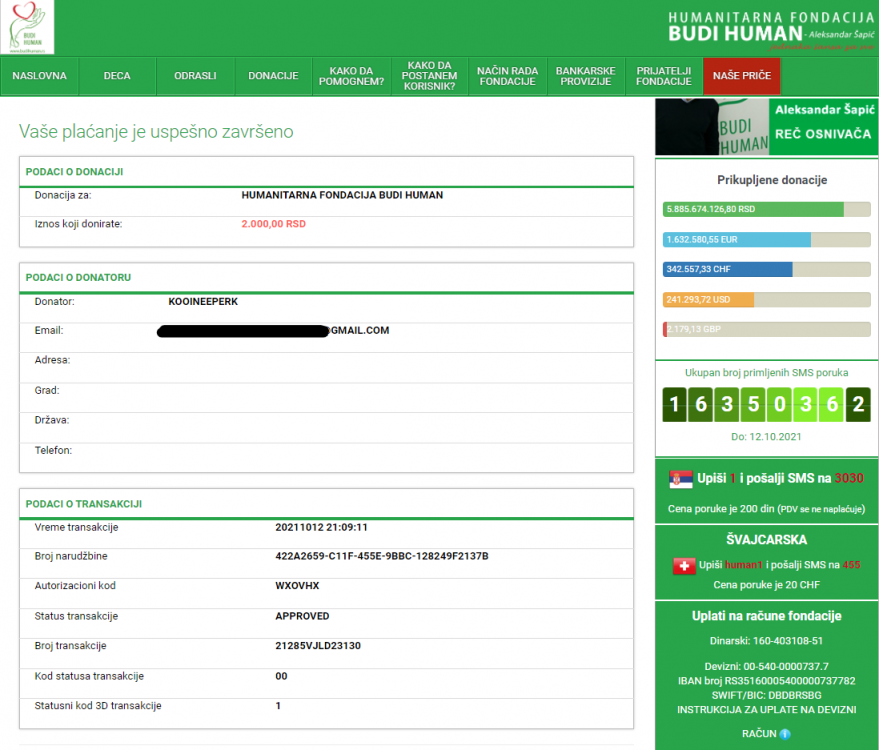Image resolution: width=879 pixels, height=750 pixels.
Task: Select DONACIJE in the navigation bar
Action: pyautogui.click(x=273, y=76)
